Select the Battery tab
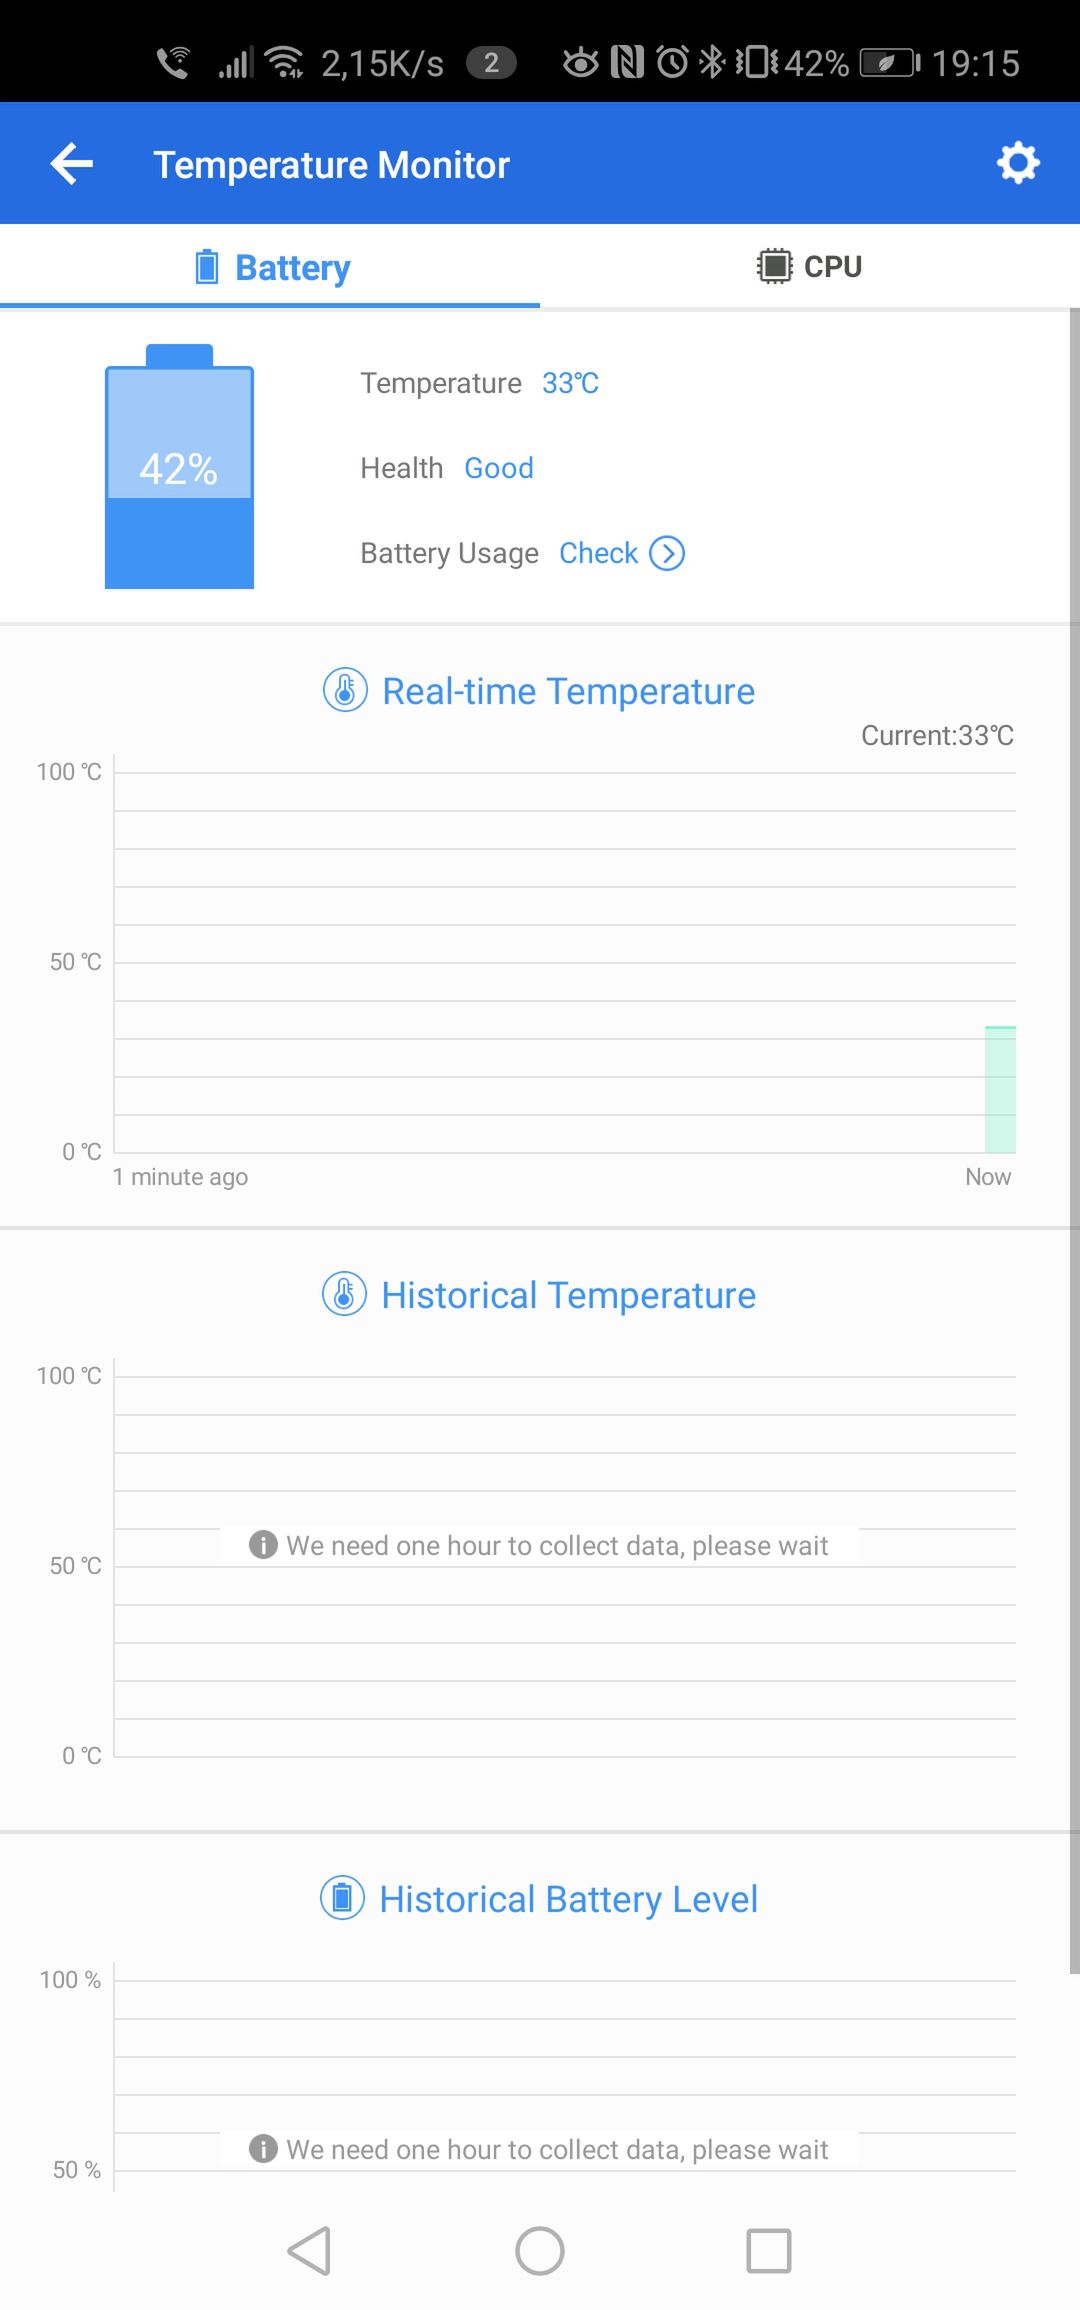Screen dimensions: 1080x2310 point(270,266)
